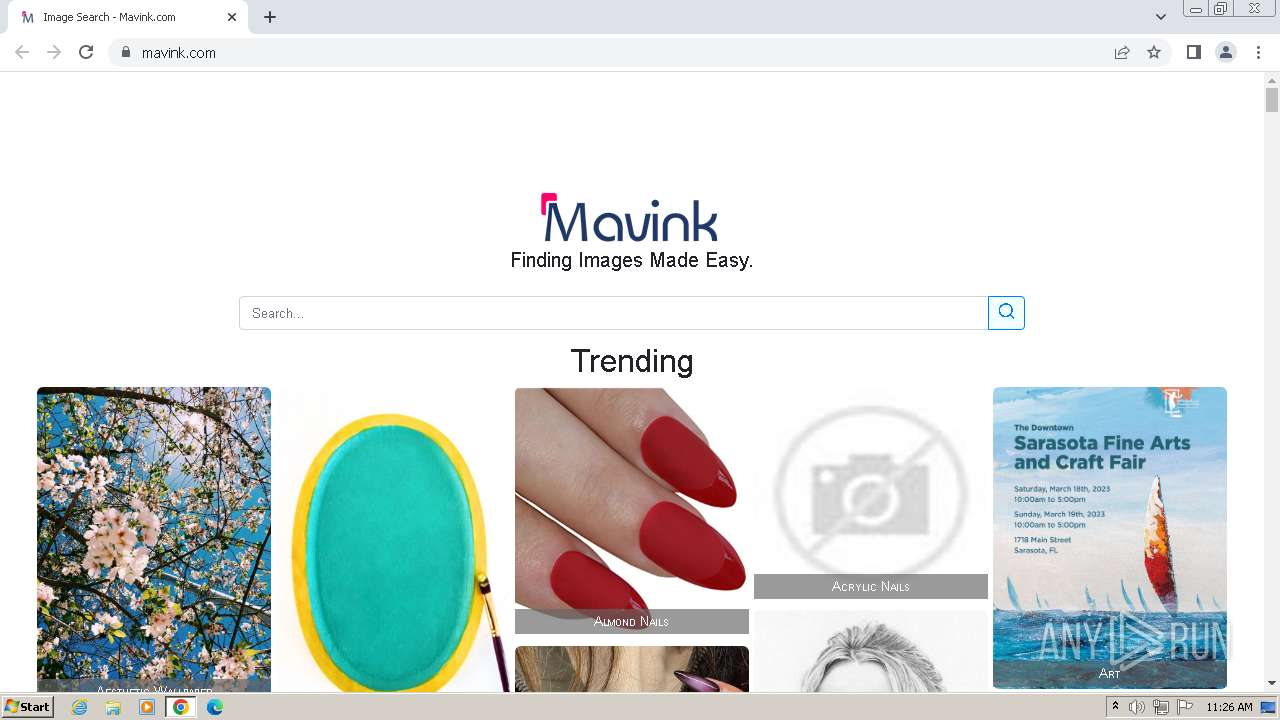Toggle the browser side panel icon
This screenshot has height=720, width=1280.
tap(1193, 52)
